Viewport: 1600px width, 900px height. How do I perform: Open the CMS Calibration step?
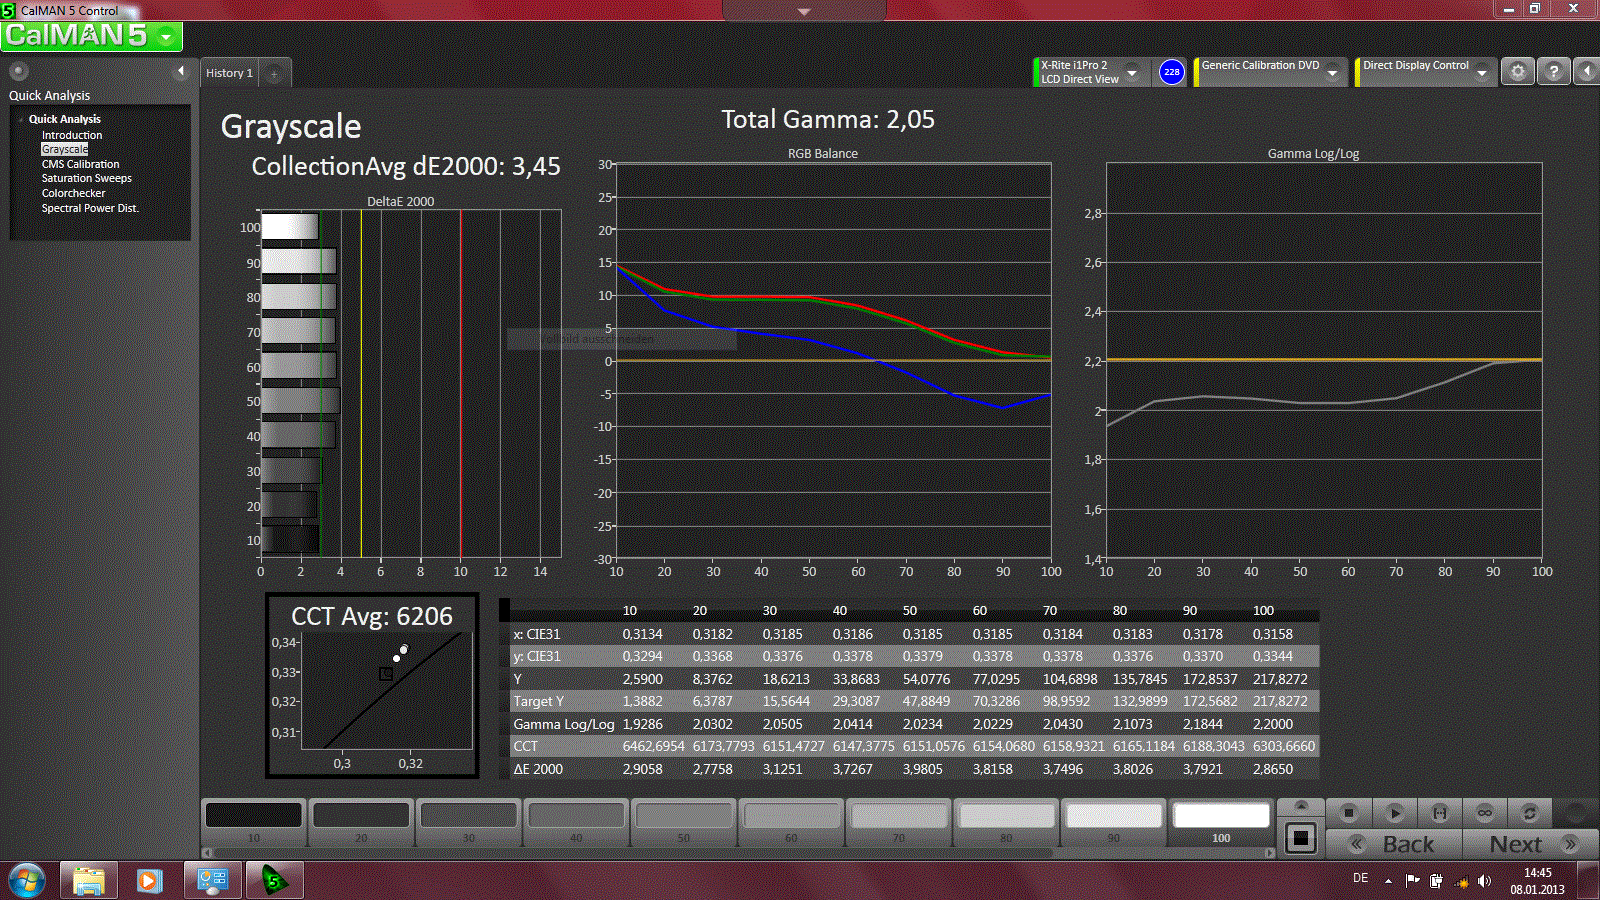coord(80,164)
